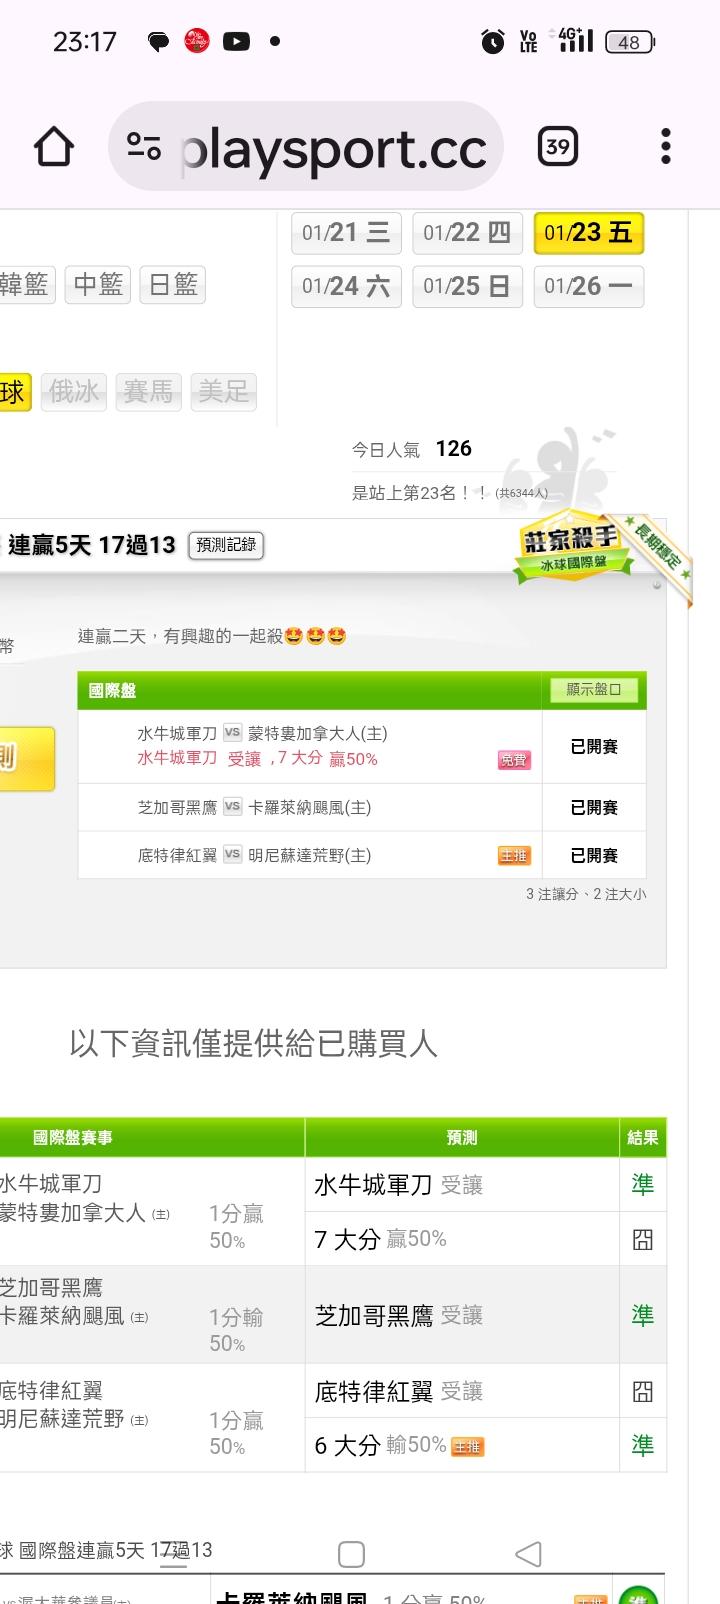Open the Chrome three-dot menu

click(666, 147)
